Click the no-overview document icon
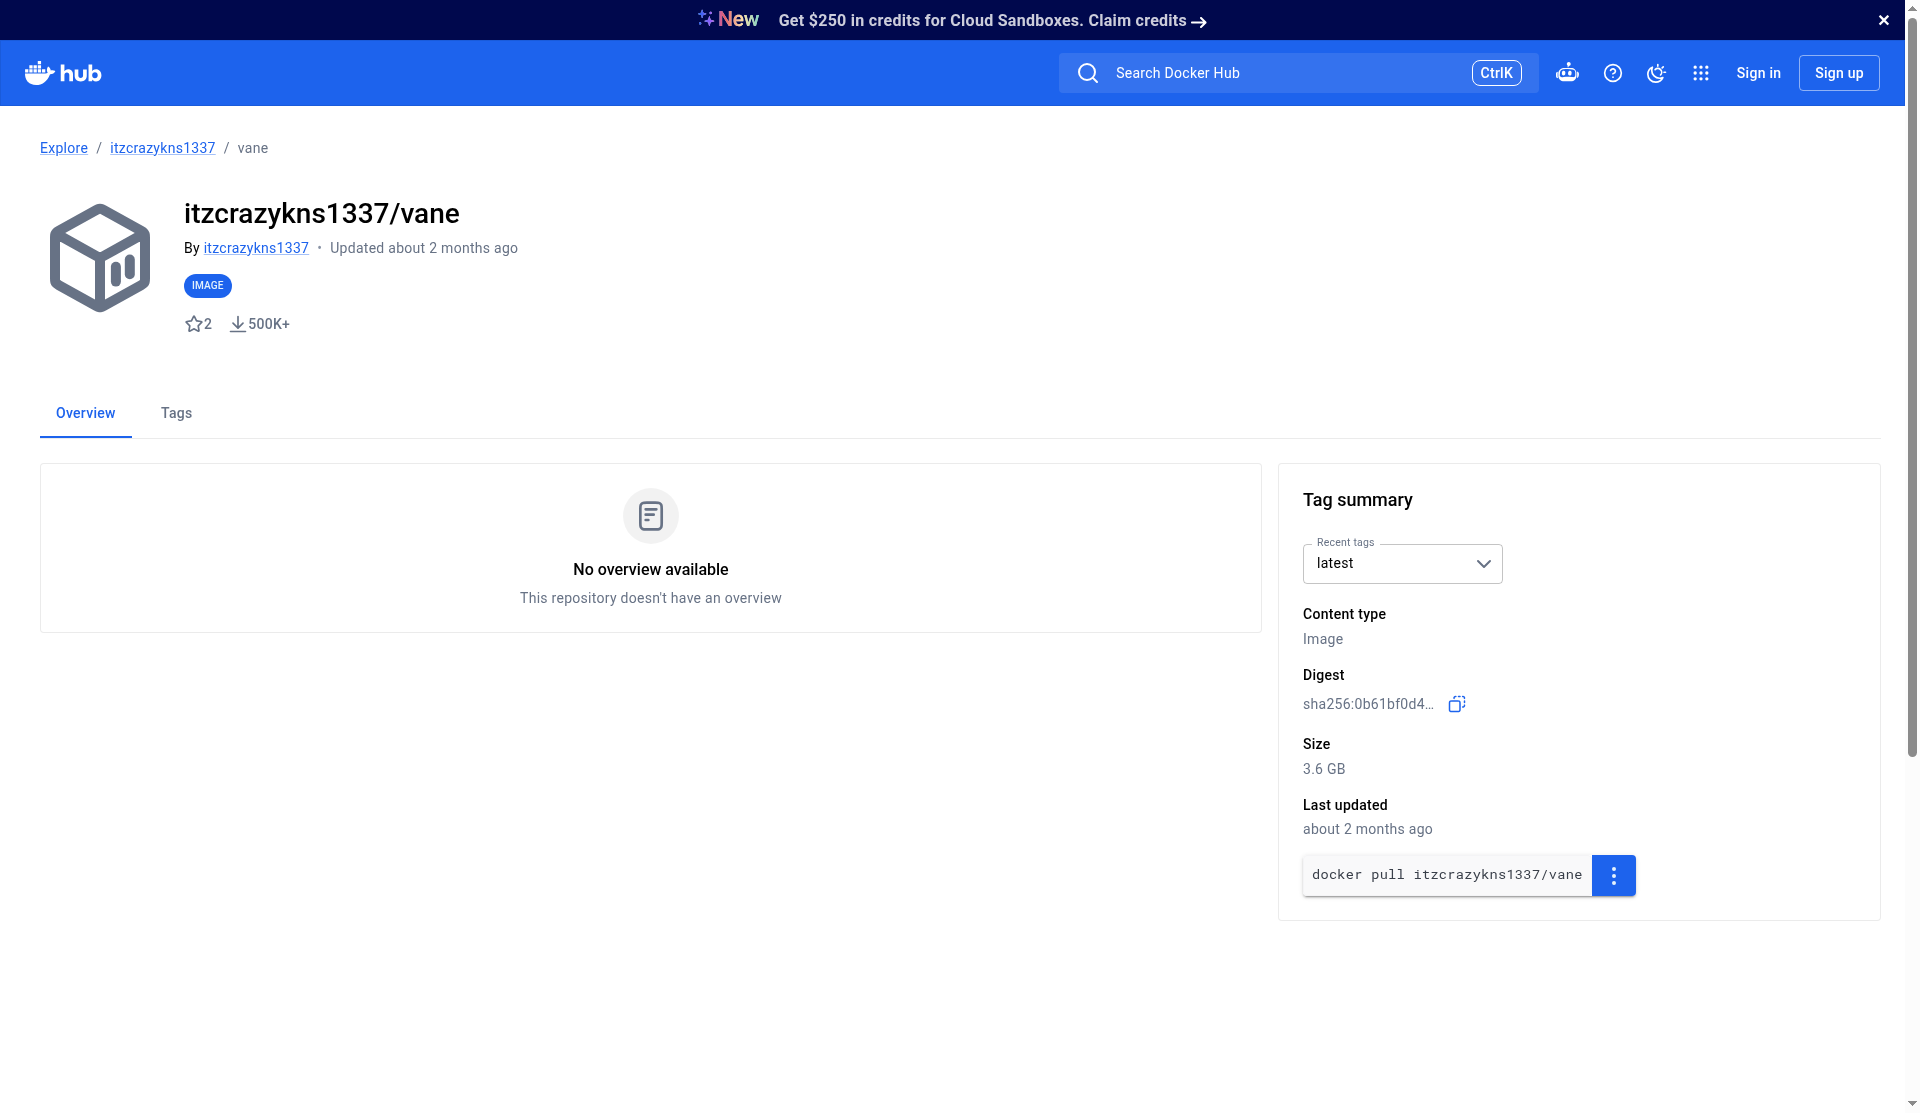Image resolution: width=1920 pixels, height=1113 pixels. click(651, 516)
